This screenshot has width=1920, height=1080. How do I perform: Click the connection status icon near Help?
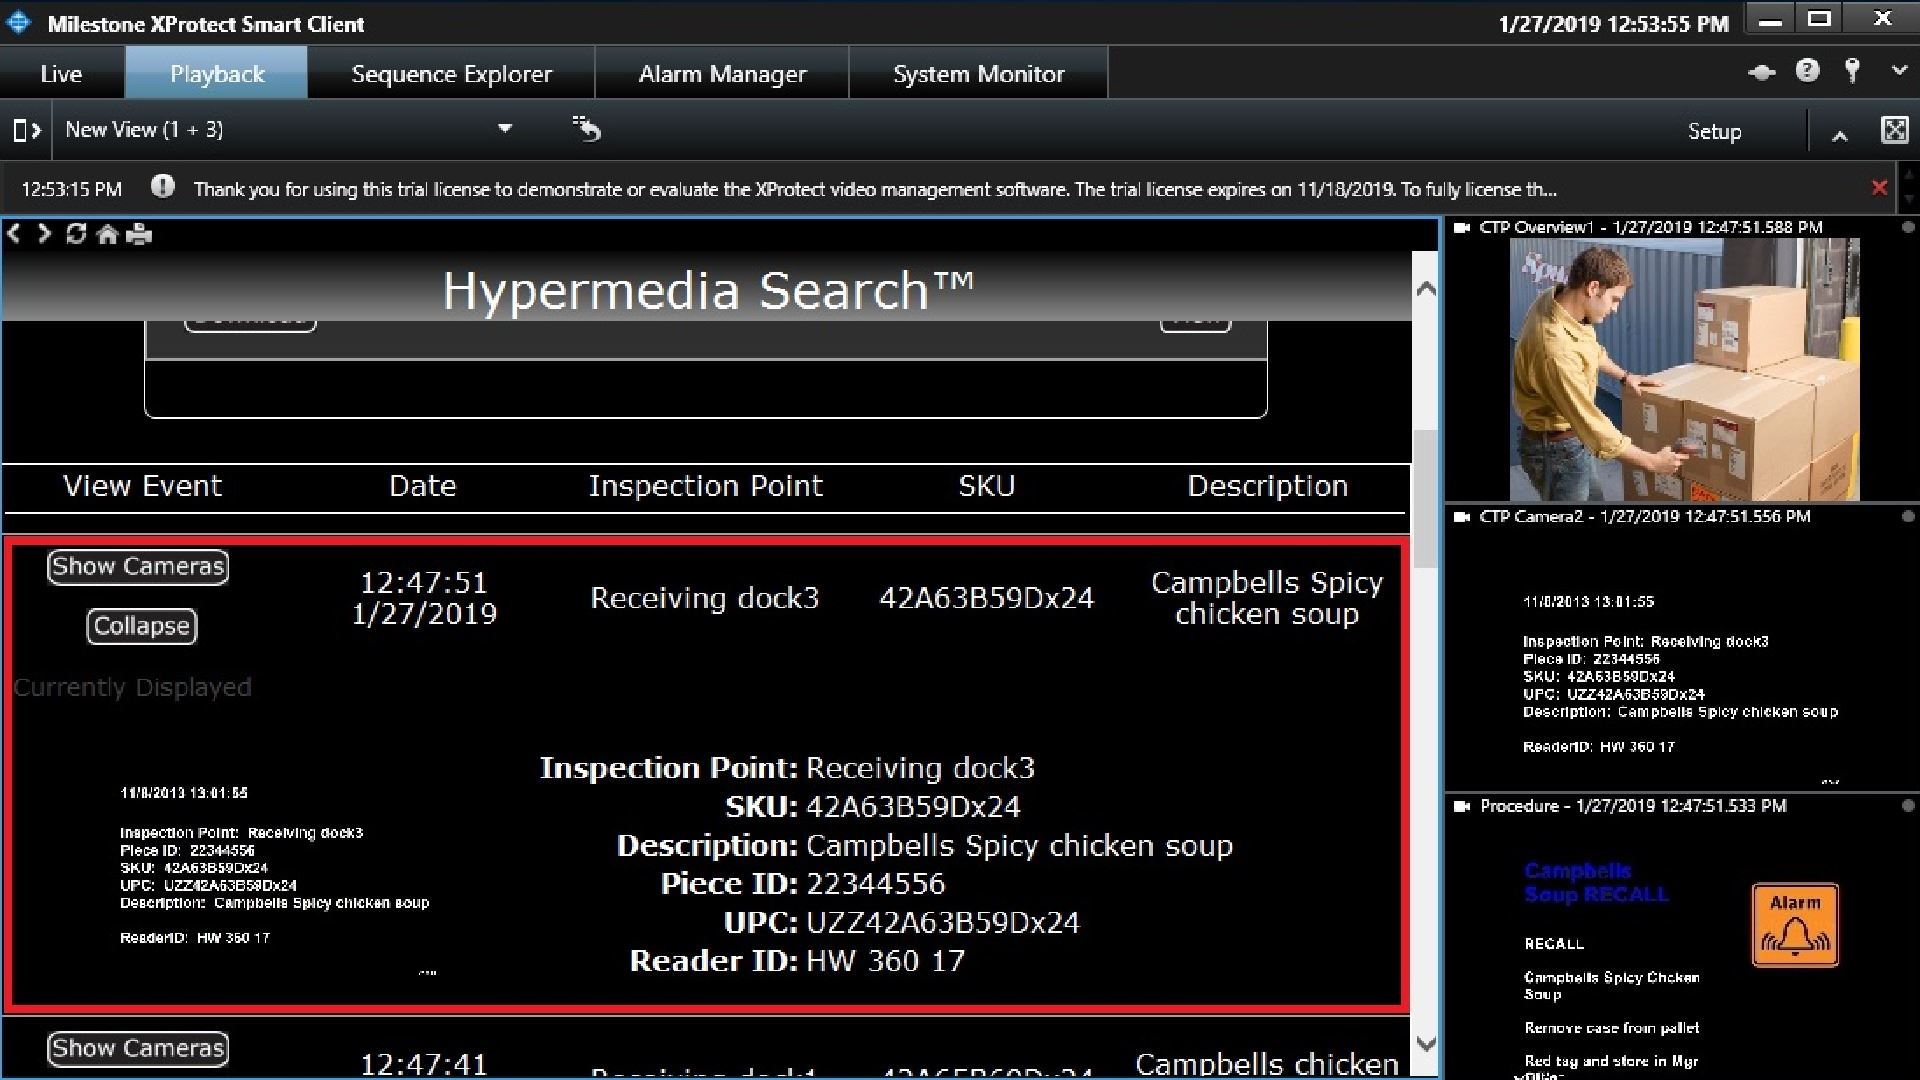click(1761, 72)
